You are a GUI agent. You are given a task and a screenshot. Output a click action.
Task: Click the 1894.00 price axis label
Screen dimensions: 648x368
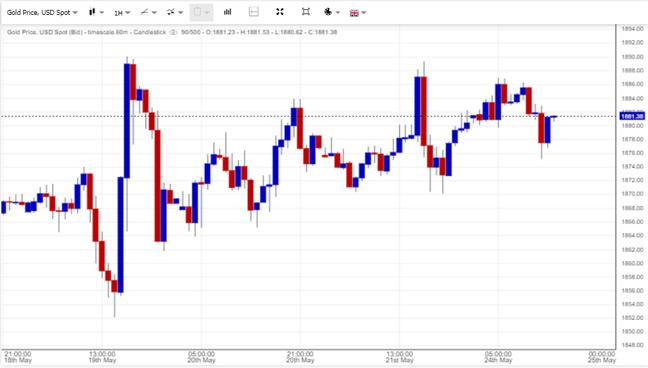tap(633, 29)
